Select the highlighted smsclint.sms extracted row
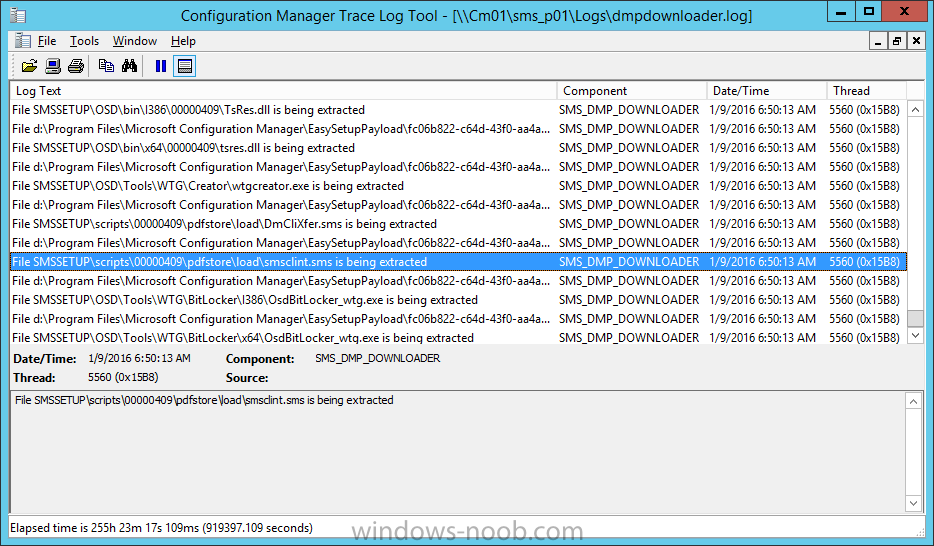This screenshot has height=546, width=934. click(459, 262)
